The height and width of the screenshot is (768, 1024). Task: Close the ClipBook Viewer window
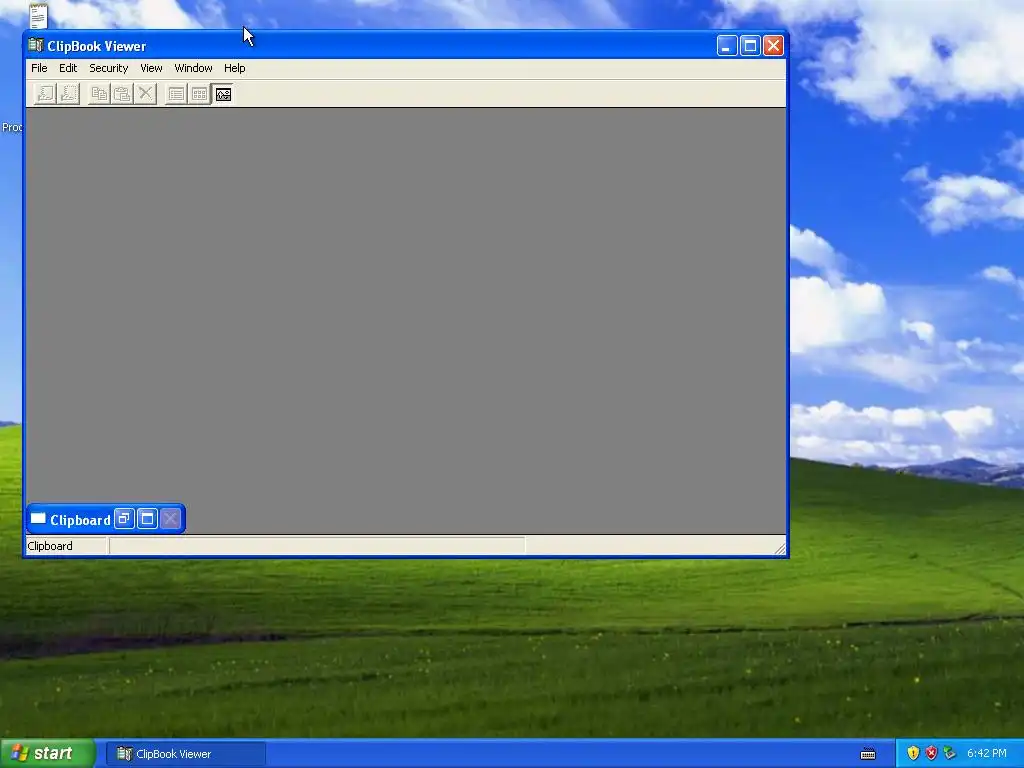pos(773,46)
